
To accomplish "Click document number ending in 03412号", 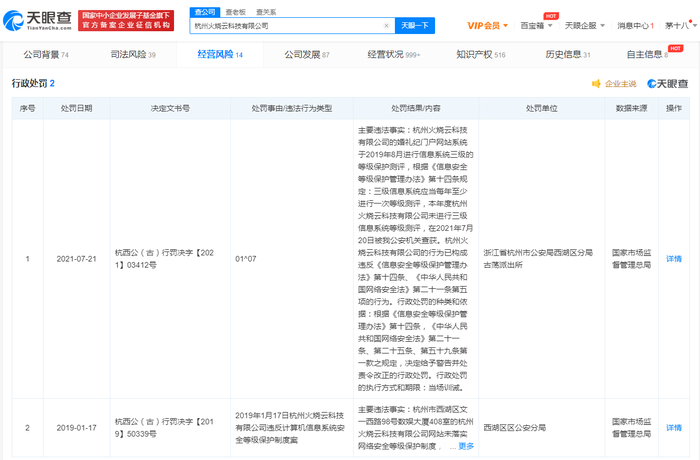I will click(164, 259).
